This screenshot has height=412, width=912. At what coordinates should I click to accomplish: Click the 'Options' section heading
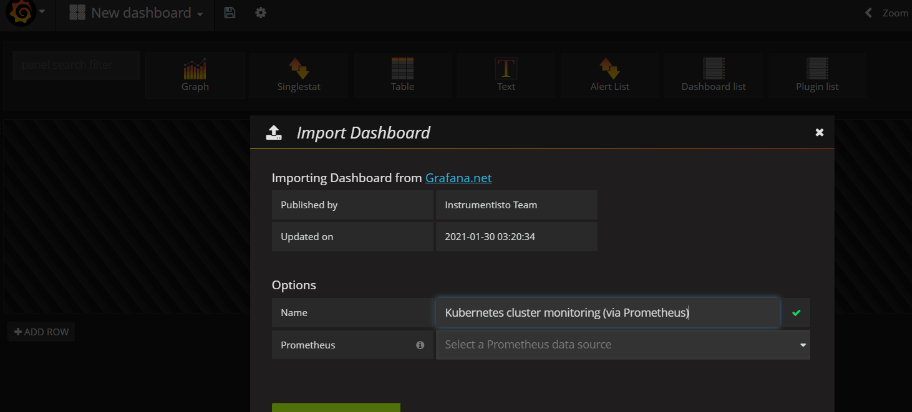click(294, 285)
